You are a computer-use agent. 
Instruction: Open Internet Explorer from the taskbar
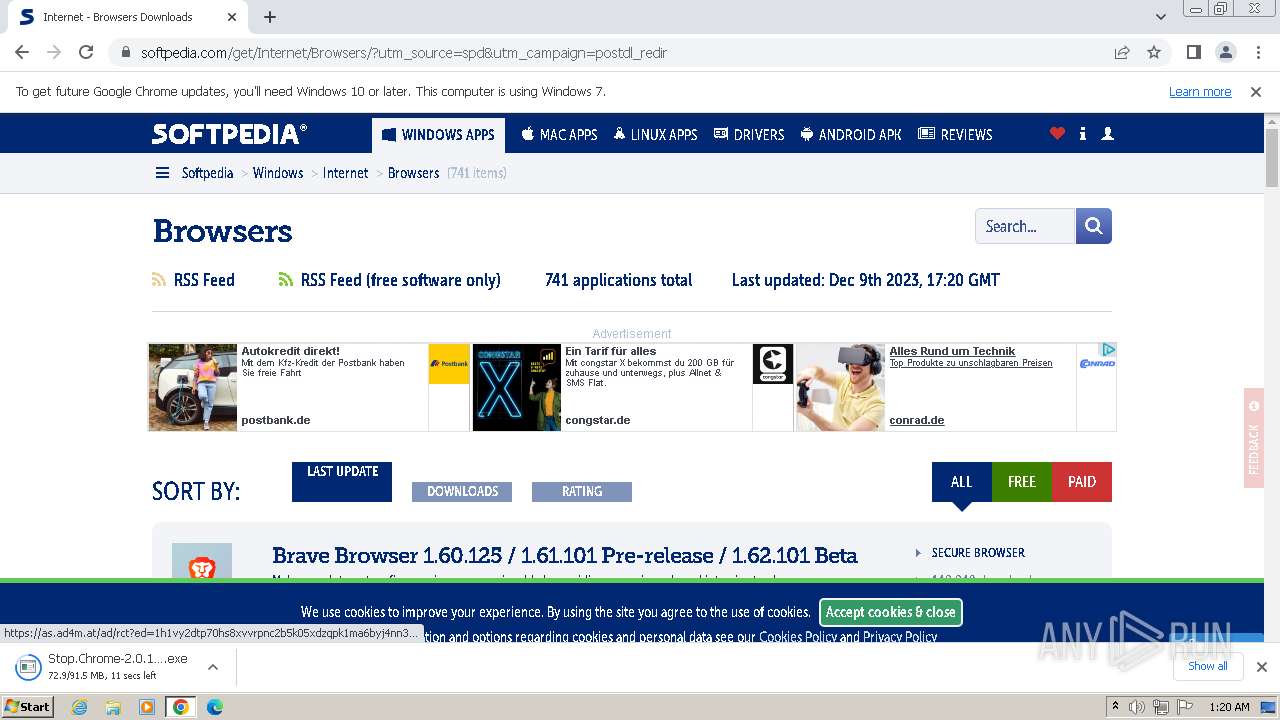(x=79, y=707)
